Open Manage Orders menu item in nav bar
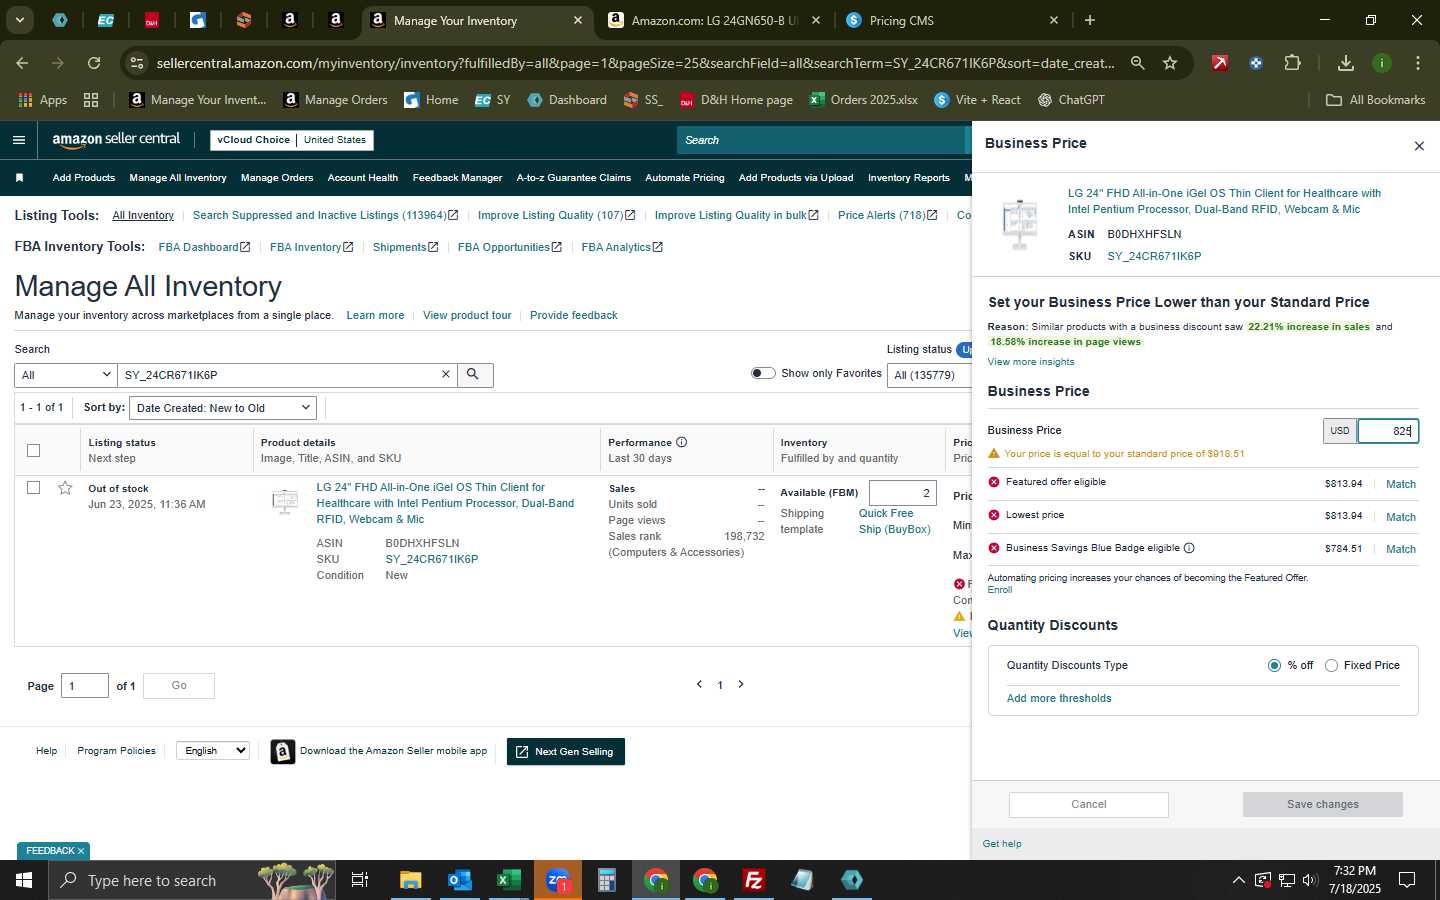The image size is (1440, 900). point(277,178)
